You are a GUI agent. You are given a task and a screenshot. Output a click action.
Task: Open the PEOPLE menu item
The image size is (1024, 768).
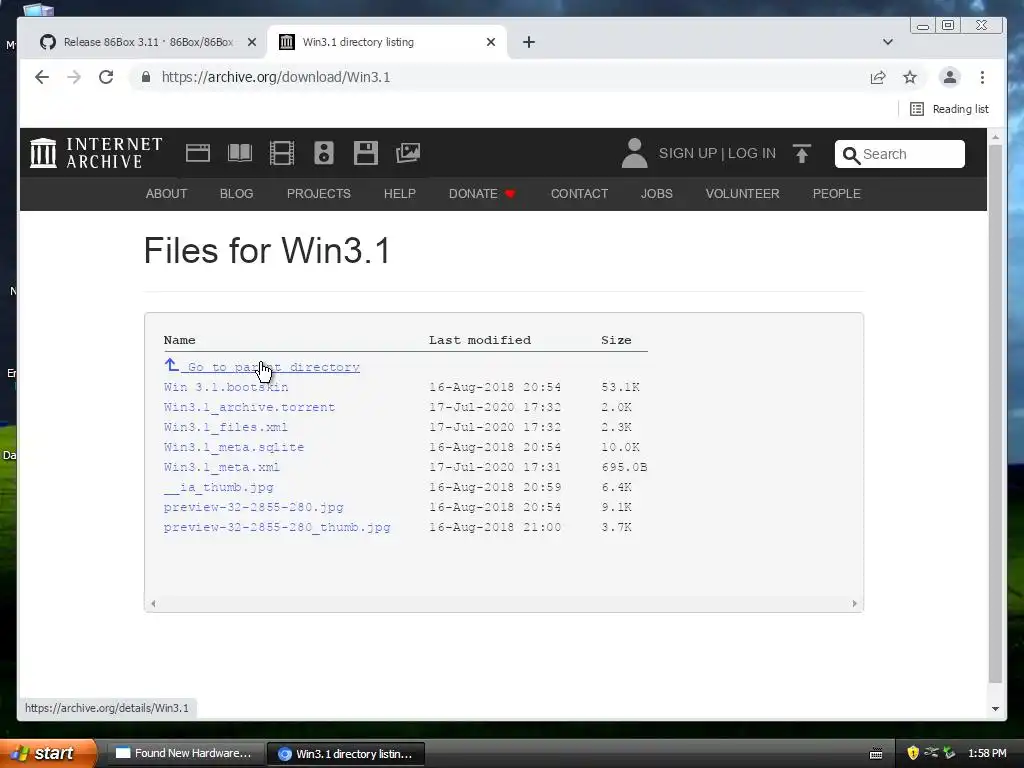coord(837,194)
